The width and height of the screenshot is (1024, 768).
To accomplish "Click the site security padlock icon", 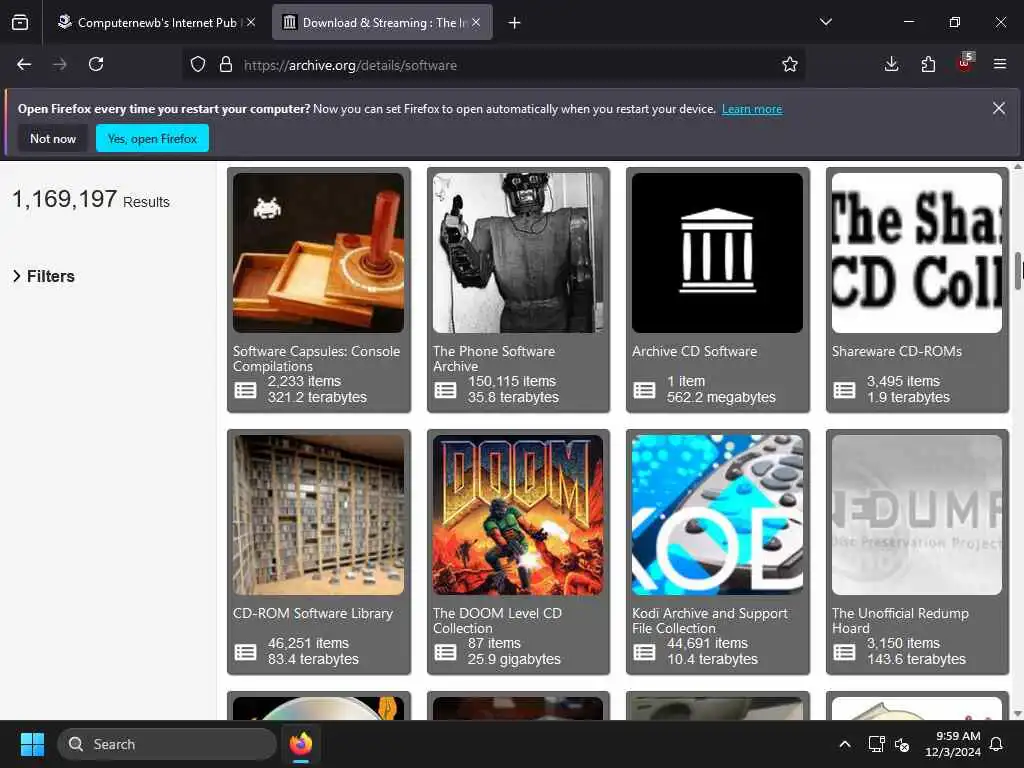I will pos(226,64).
